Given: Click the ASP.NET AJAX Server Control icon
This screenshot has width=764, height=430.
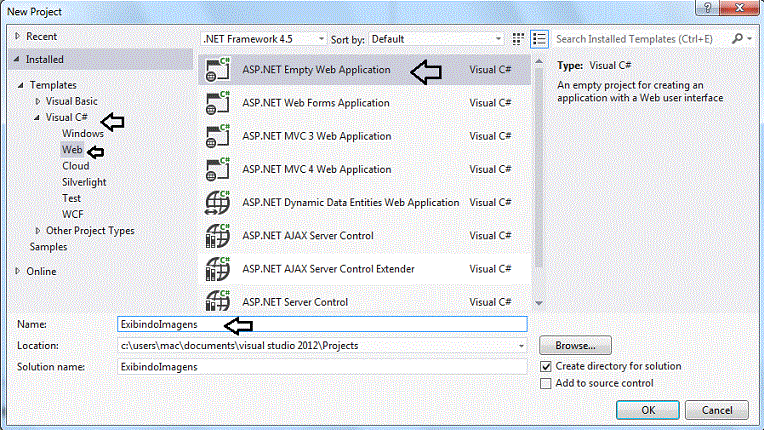Looking at the screenshot, I should click(217, 236).
